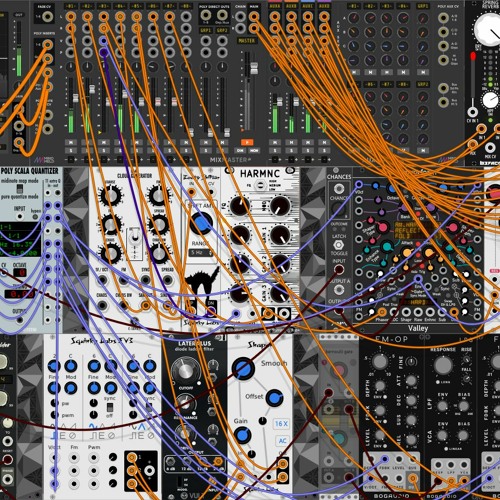The width and height of the screenshot is (500, 500).
Task: Click Poly Scala Quantizer INPUT jack
Action: [x=20, y=217]
